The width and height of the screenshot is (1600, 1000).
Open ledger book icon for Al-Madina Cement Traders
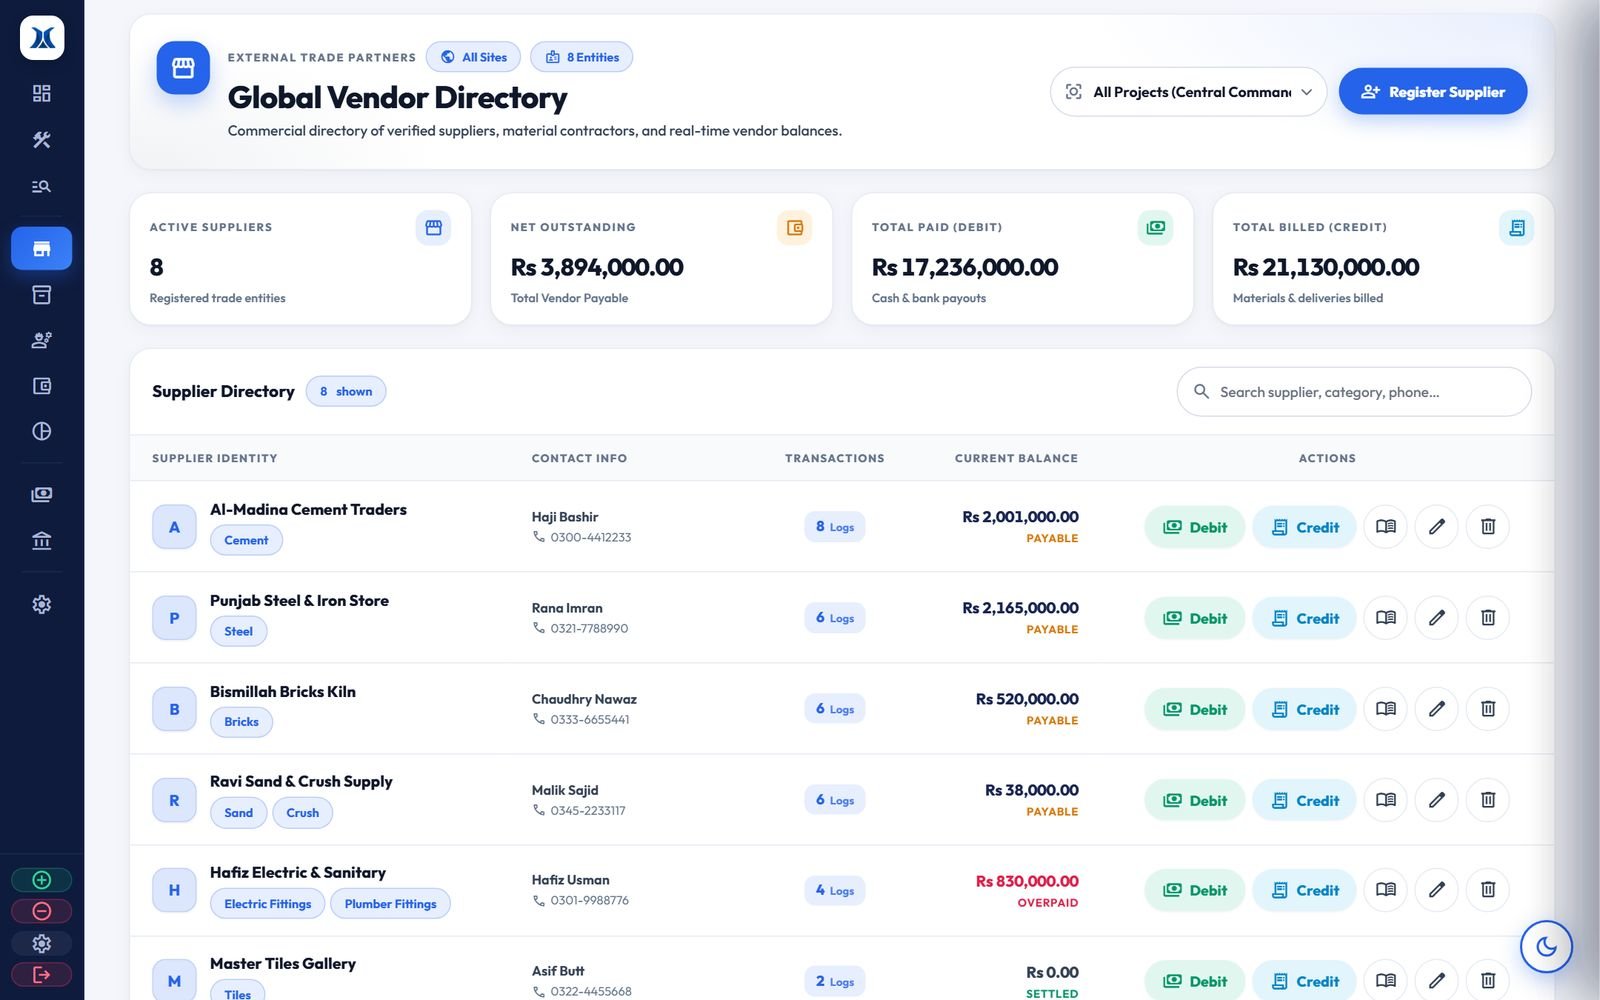click(1385, 526)
